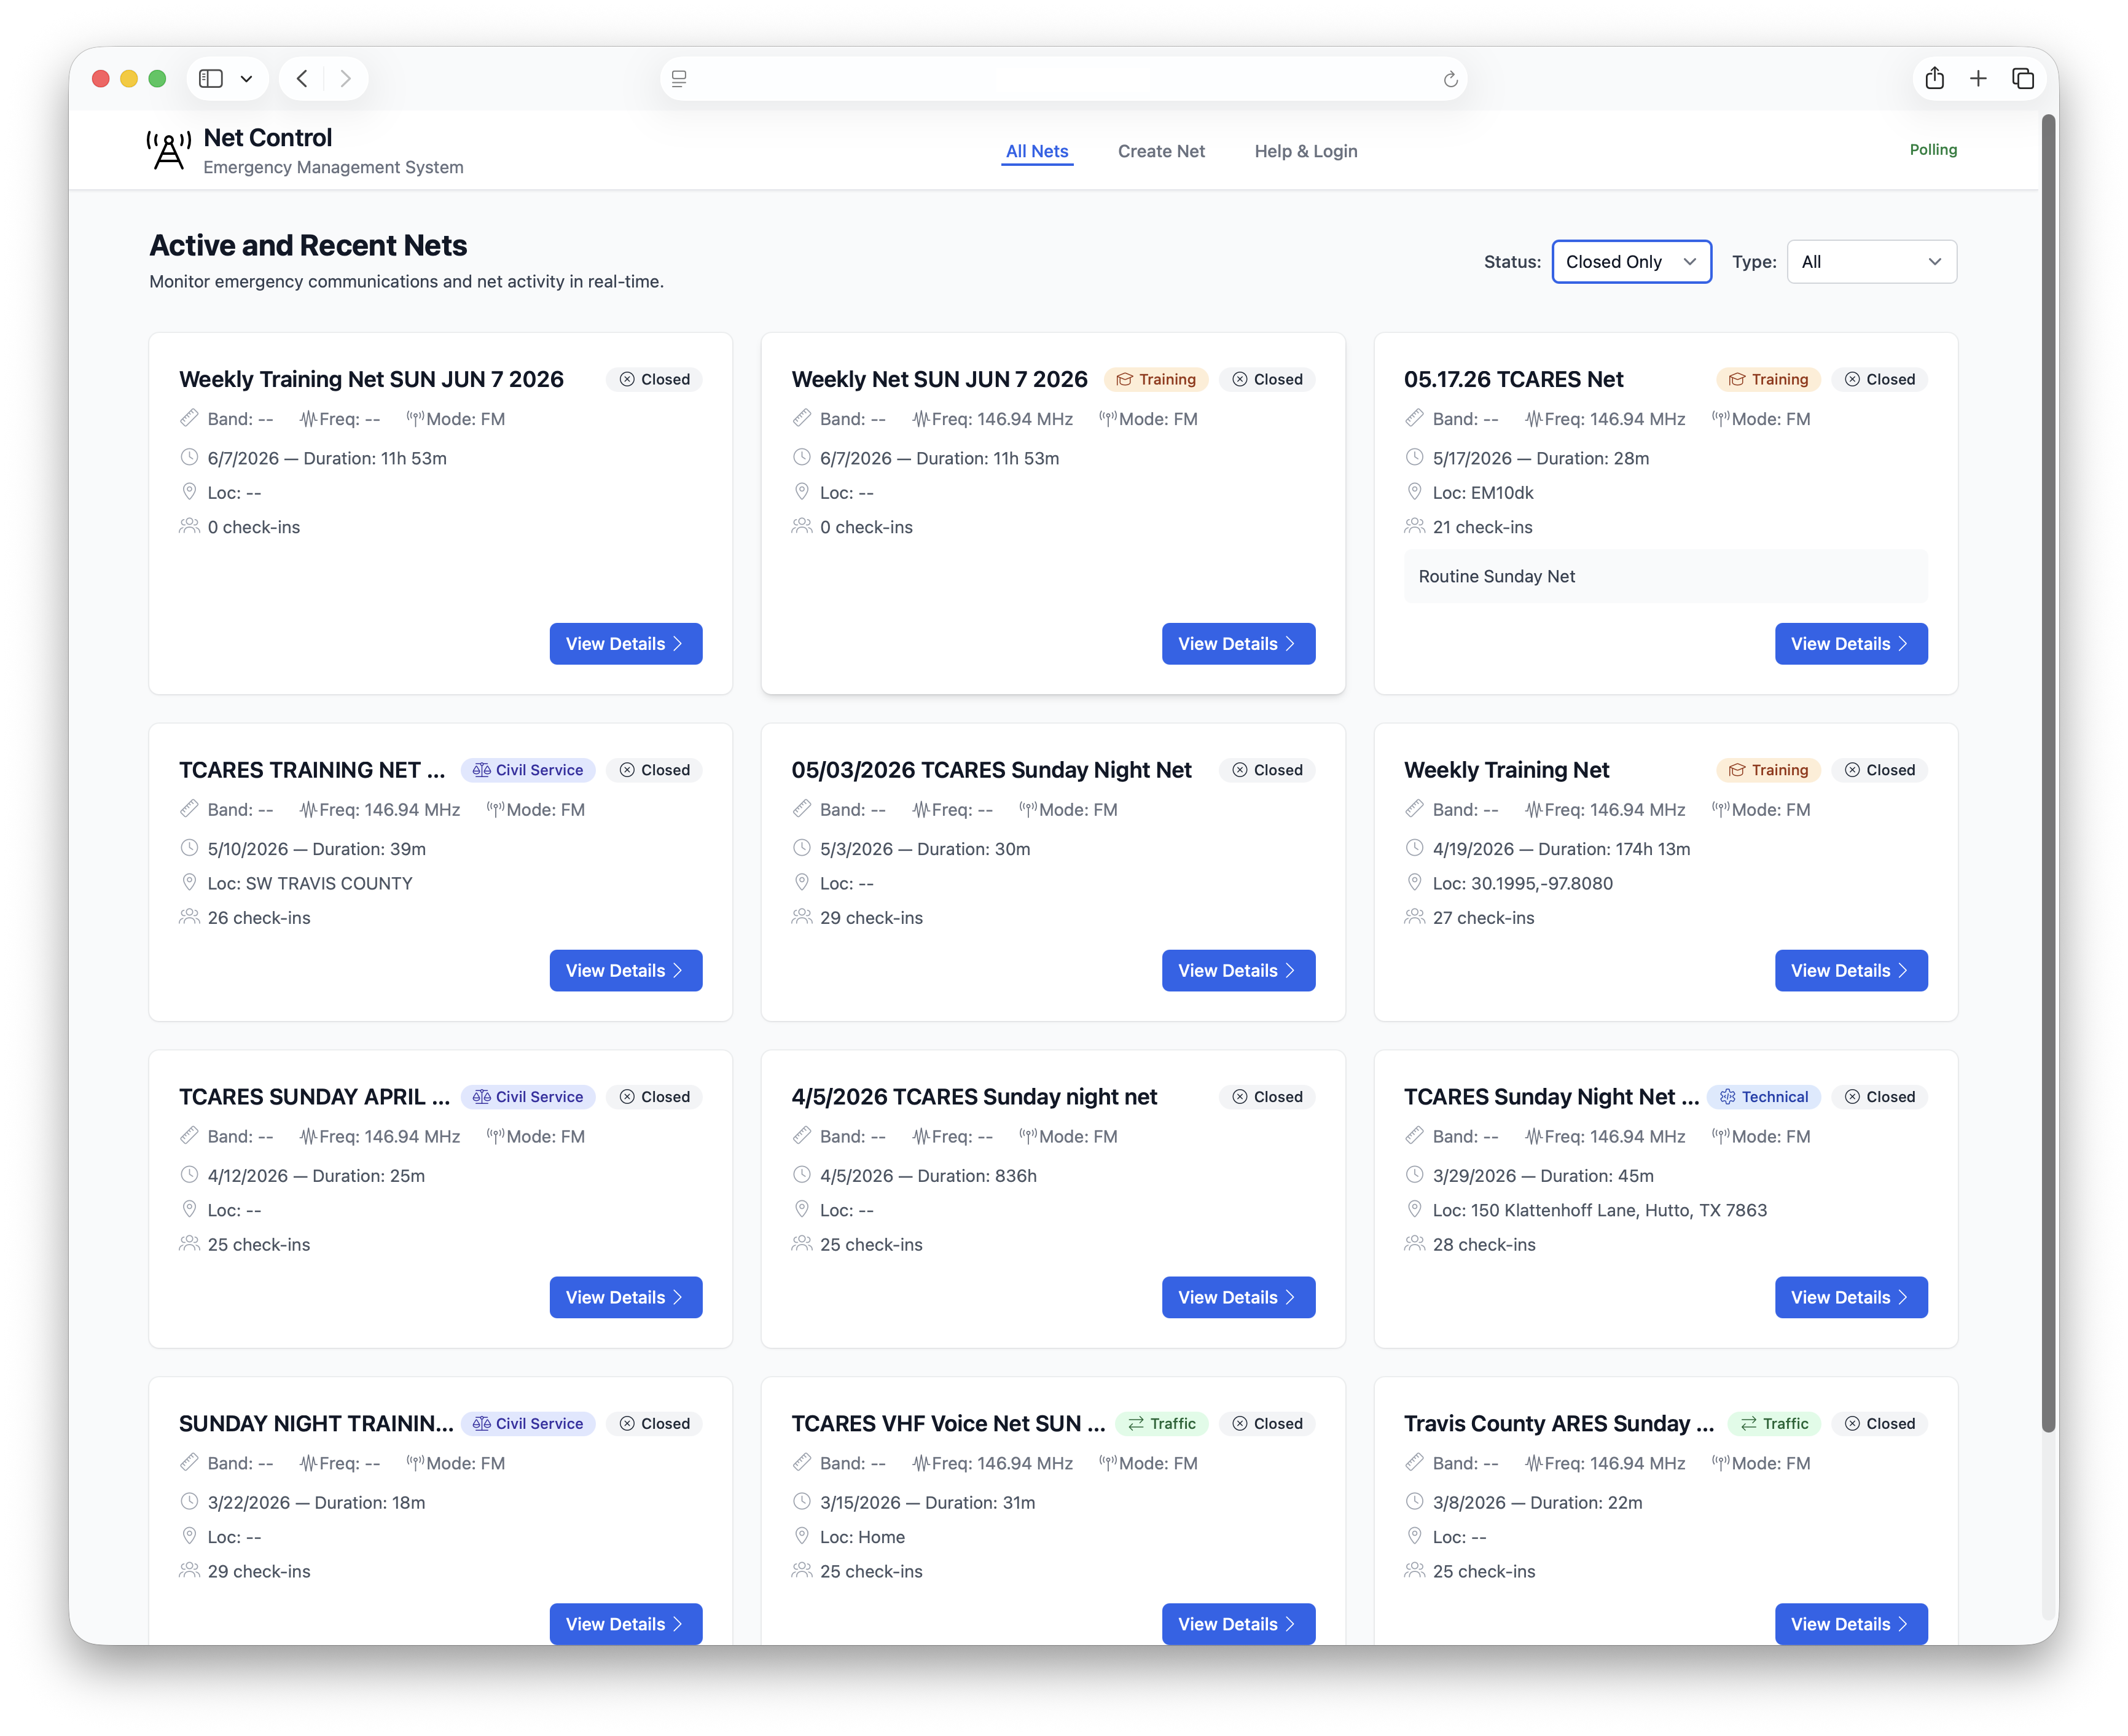Viewport: 2128px width, 1736px height.
Task: Click Loc: 30.1995,-97.8080 text
Action: pyautogui.click(x=1522, y=883)
